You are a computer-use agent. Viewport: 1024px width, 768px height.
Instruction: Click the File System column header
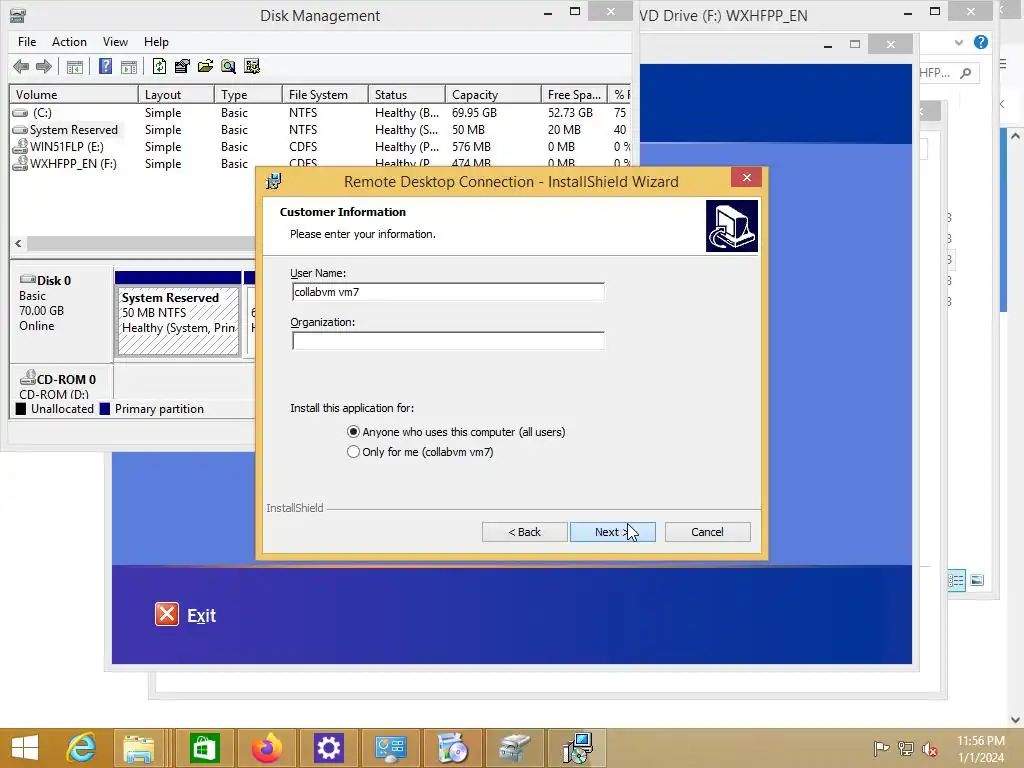pyautogui.click(x=325, y=95)
